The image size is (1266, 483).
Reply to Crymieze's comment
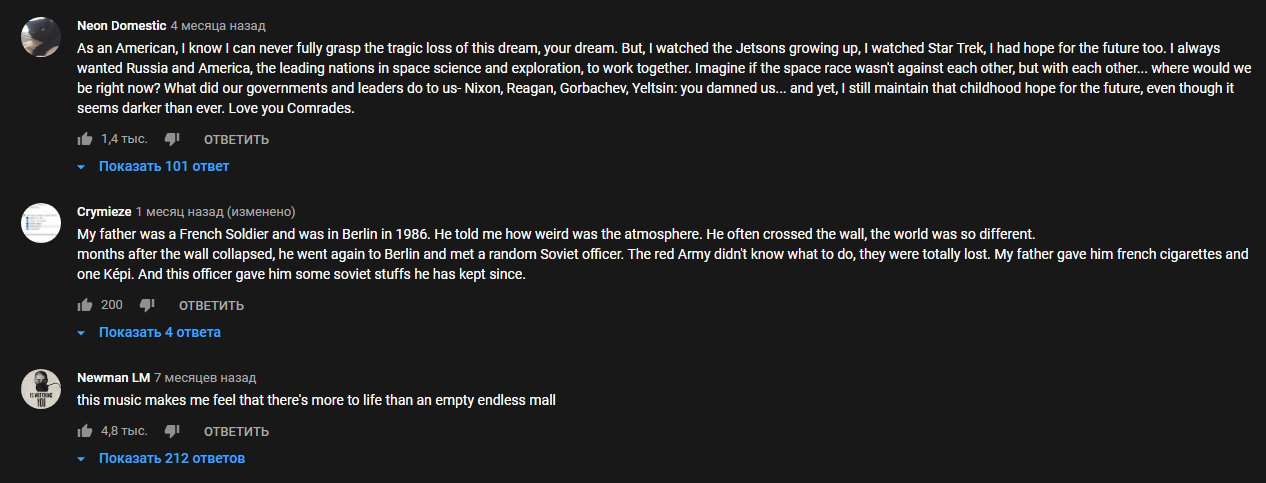pos(211,305)
